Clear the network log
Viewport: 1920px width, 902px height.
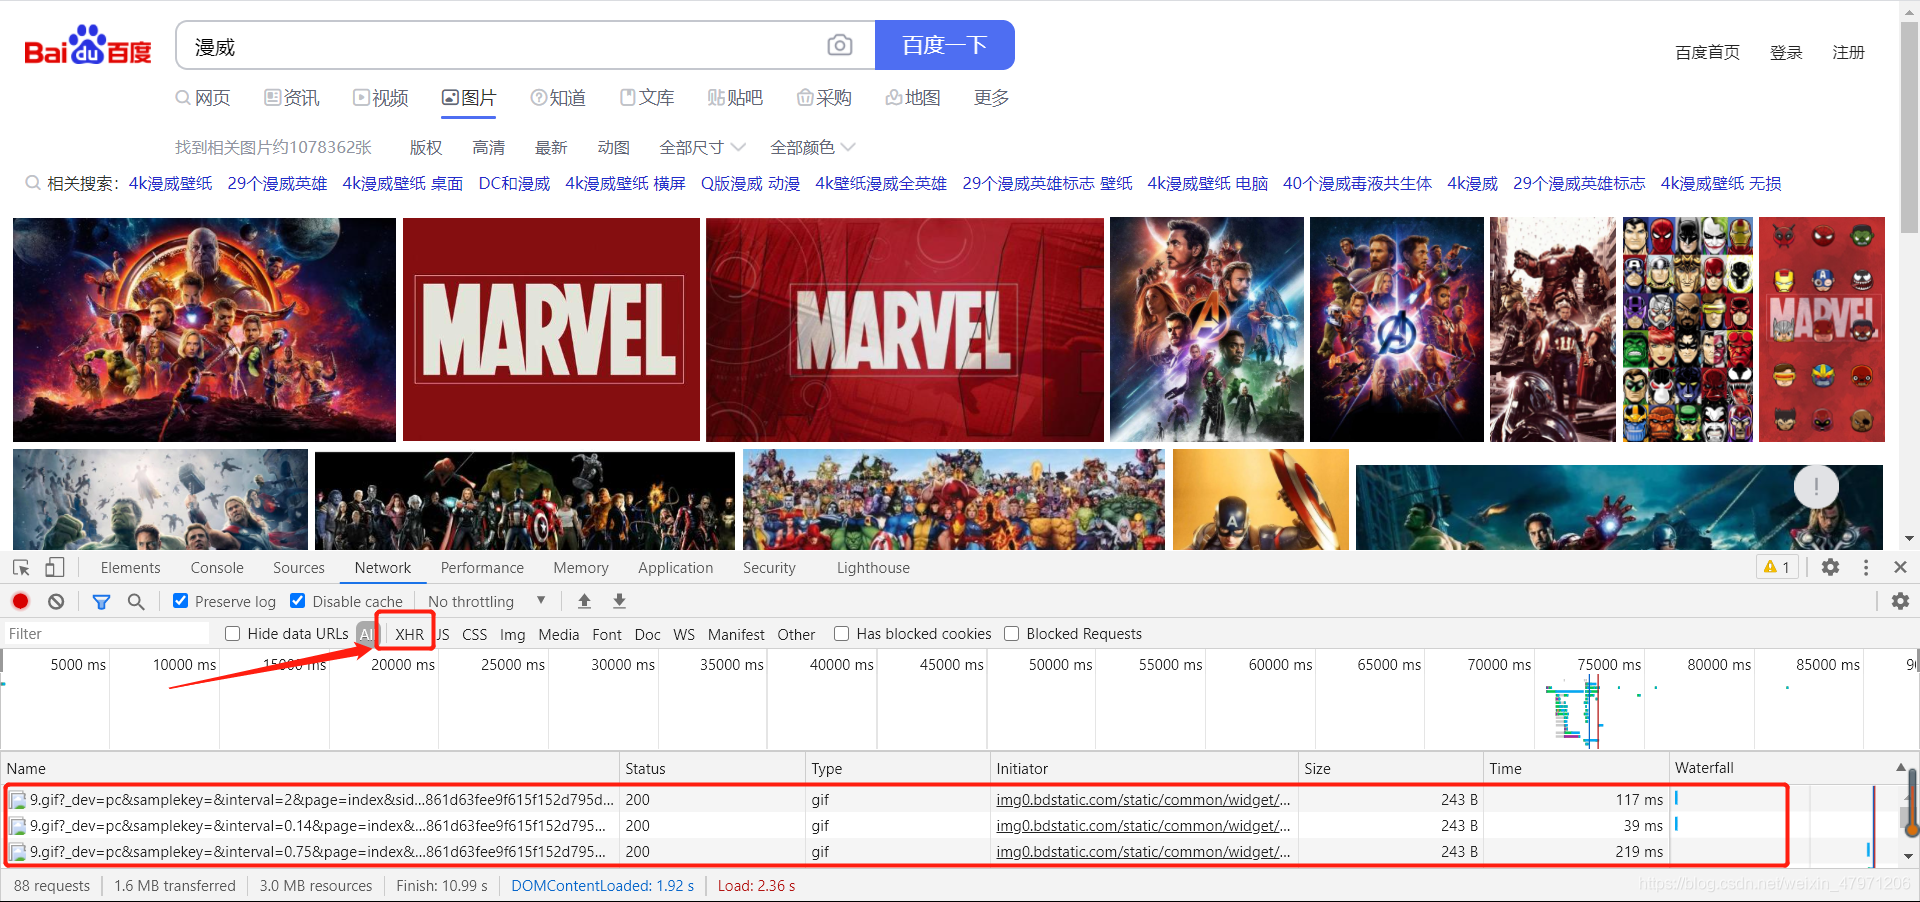click(56, 601)
